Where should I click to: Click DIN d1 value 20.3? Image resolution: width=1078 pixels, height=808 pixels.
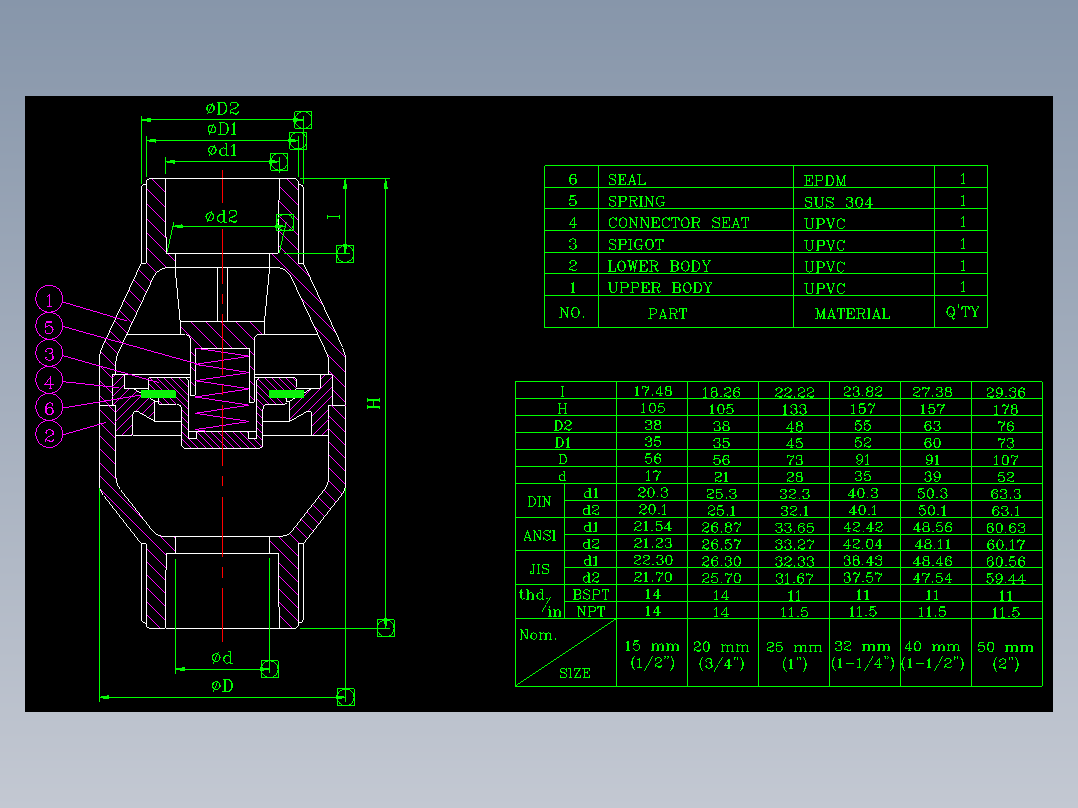pos(652,493)
